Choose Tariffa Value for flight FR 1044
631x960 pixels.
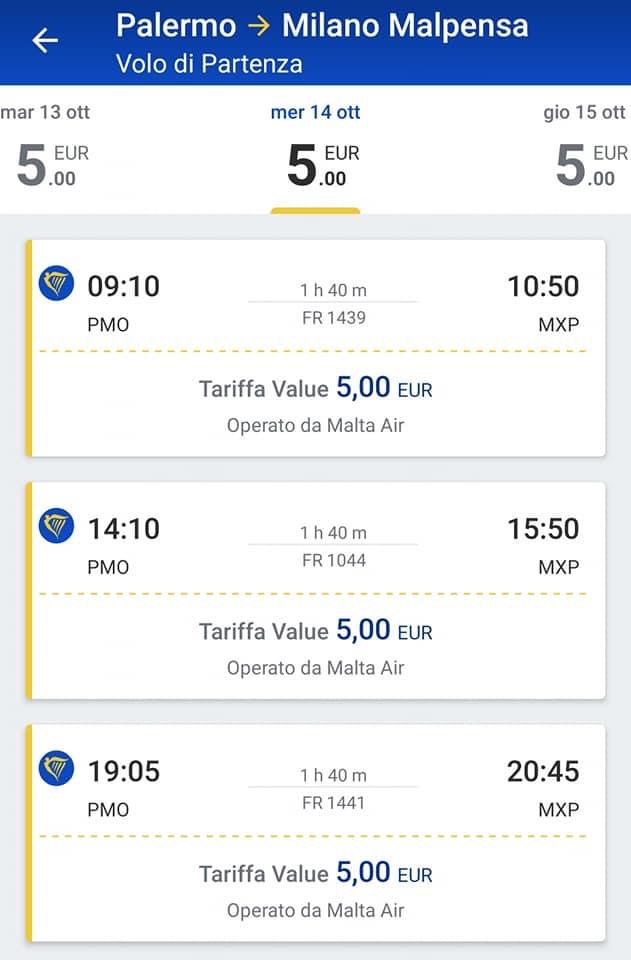coord(315,630)
